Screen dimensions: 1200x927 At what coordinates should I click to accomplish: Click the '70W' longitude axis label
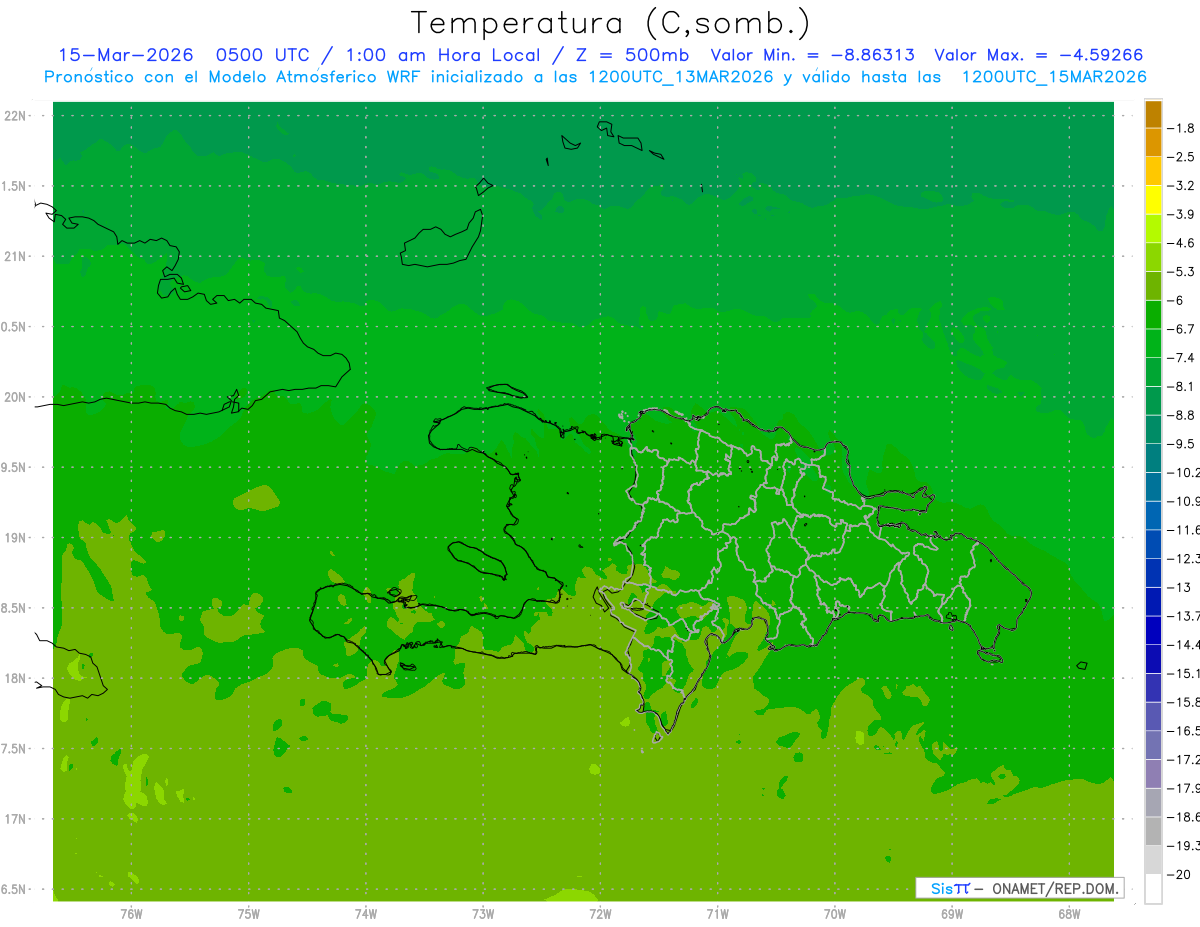835,914
